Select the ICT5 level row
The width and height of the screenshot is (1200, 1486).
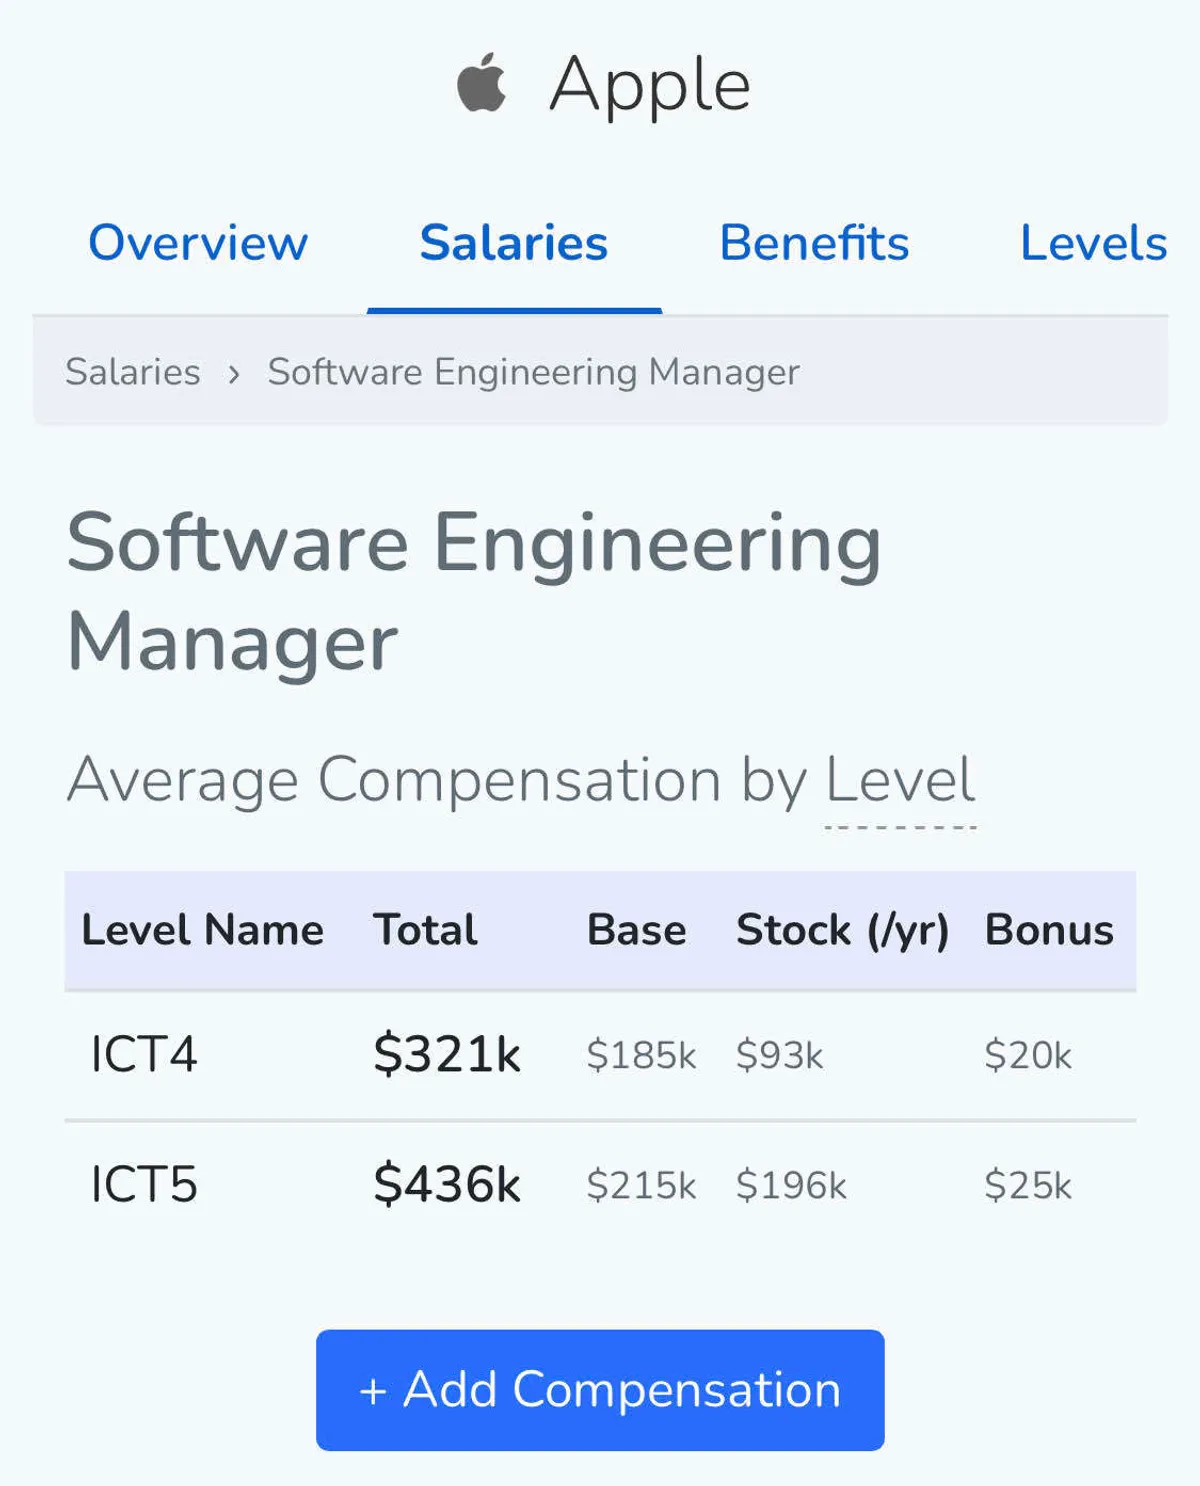(x=144, y=1185)
